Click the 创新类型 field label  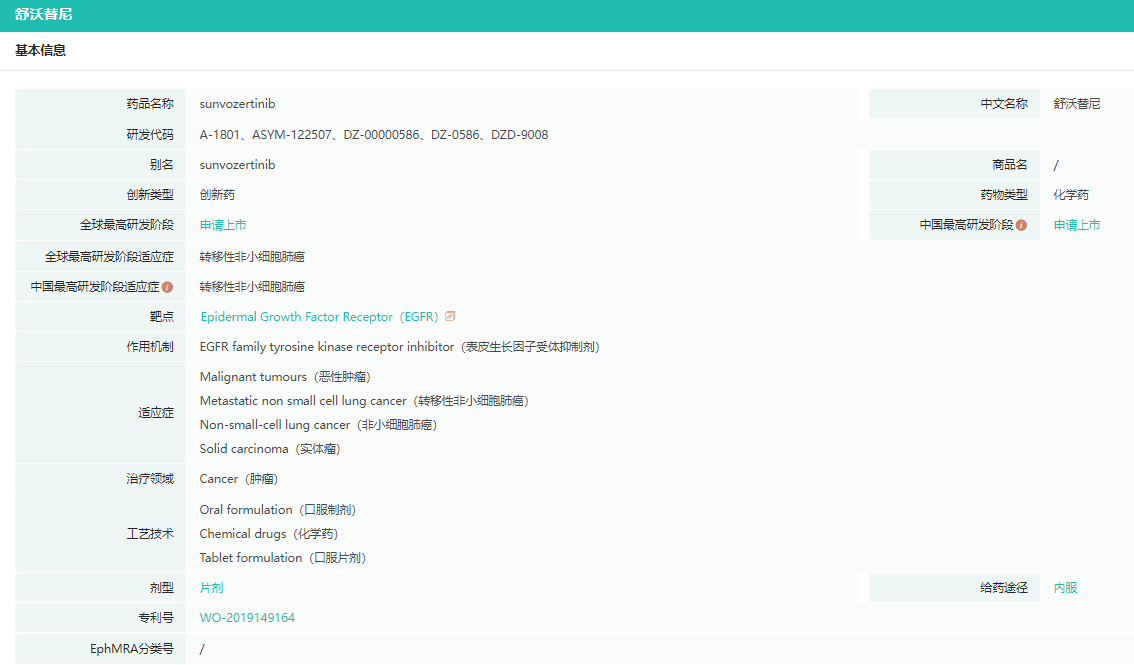point(150,195)
